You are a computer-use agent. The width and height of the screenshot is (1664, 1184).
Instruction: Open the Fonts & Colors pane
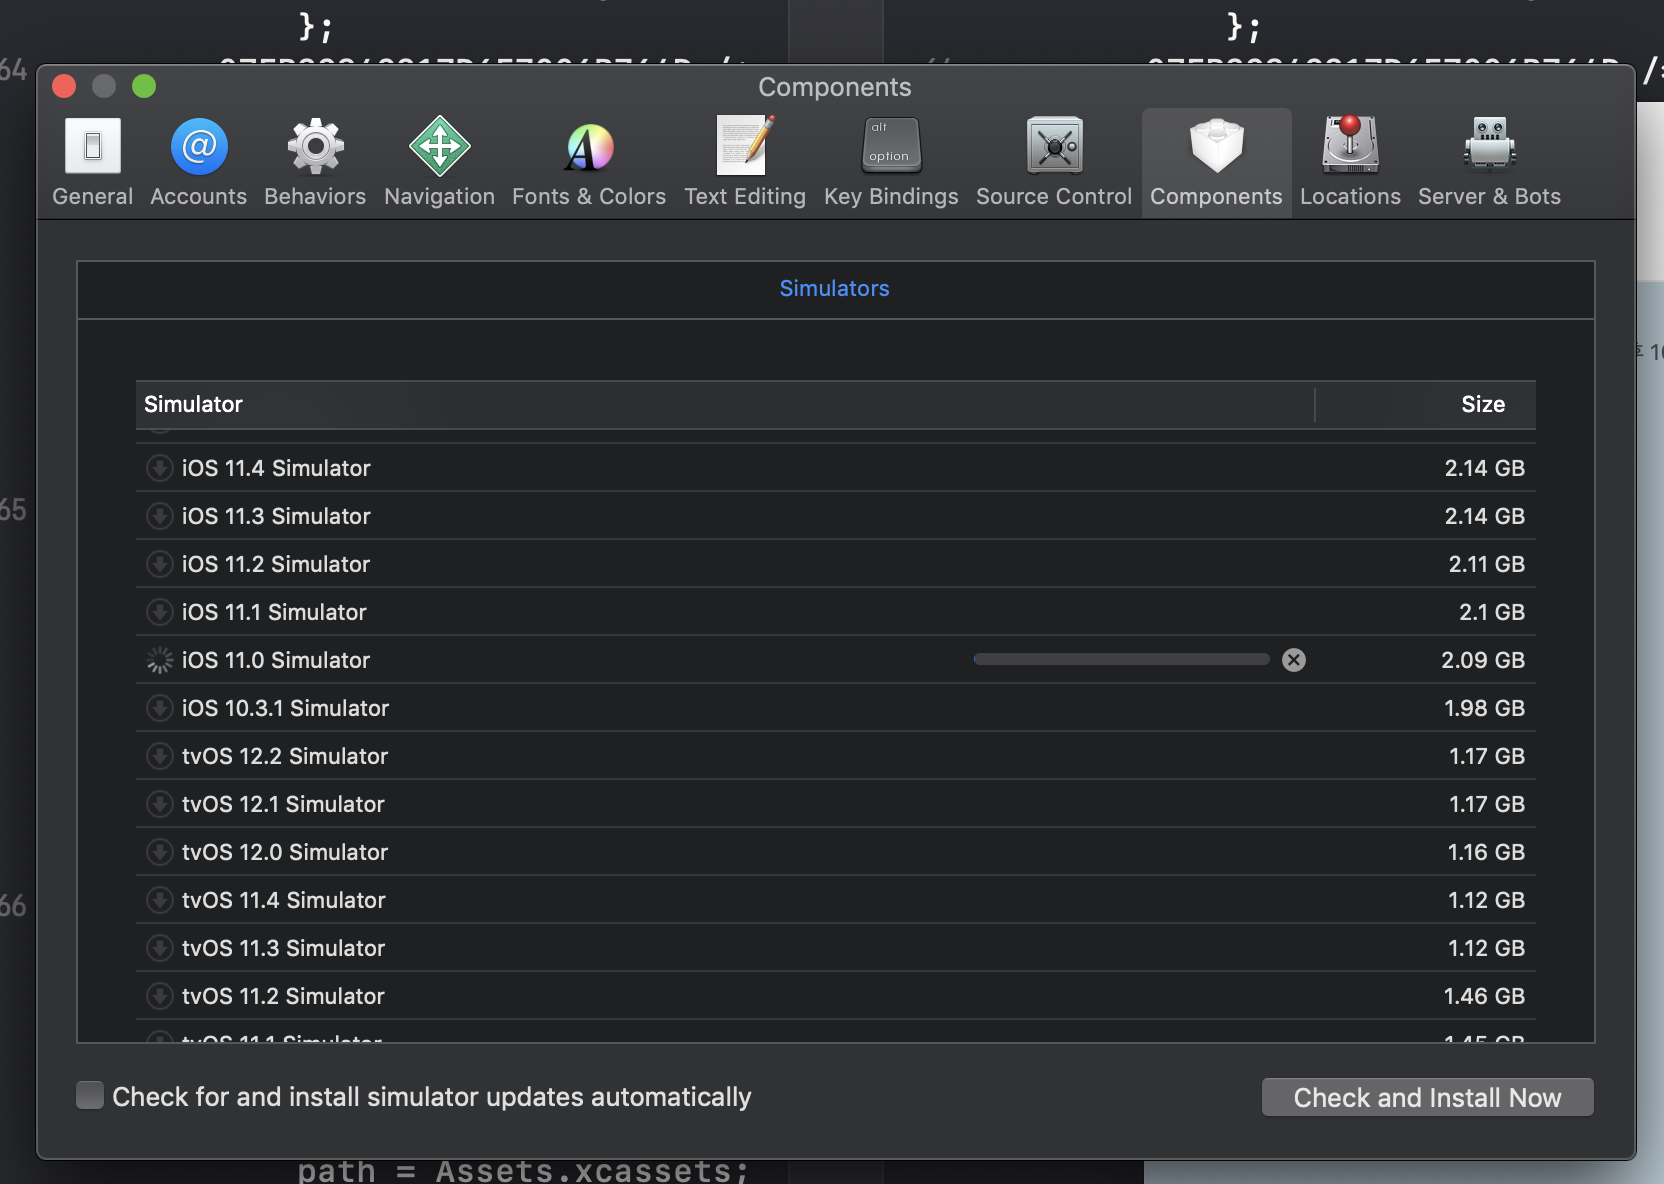[x=589, y=162]
